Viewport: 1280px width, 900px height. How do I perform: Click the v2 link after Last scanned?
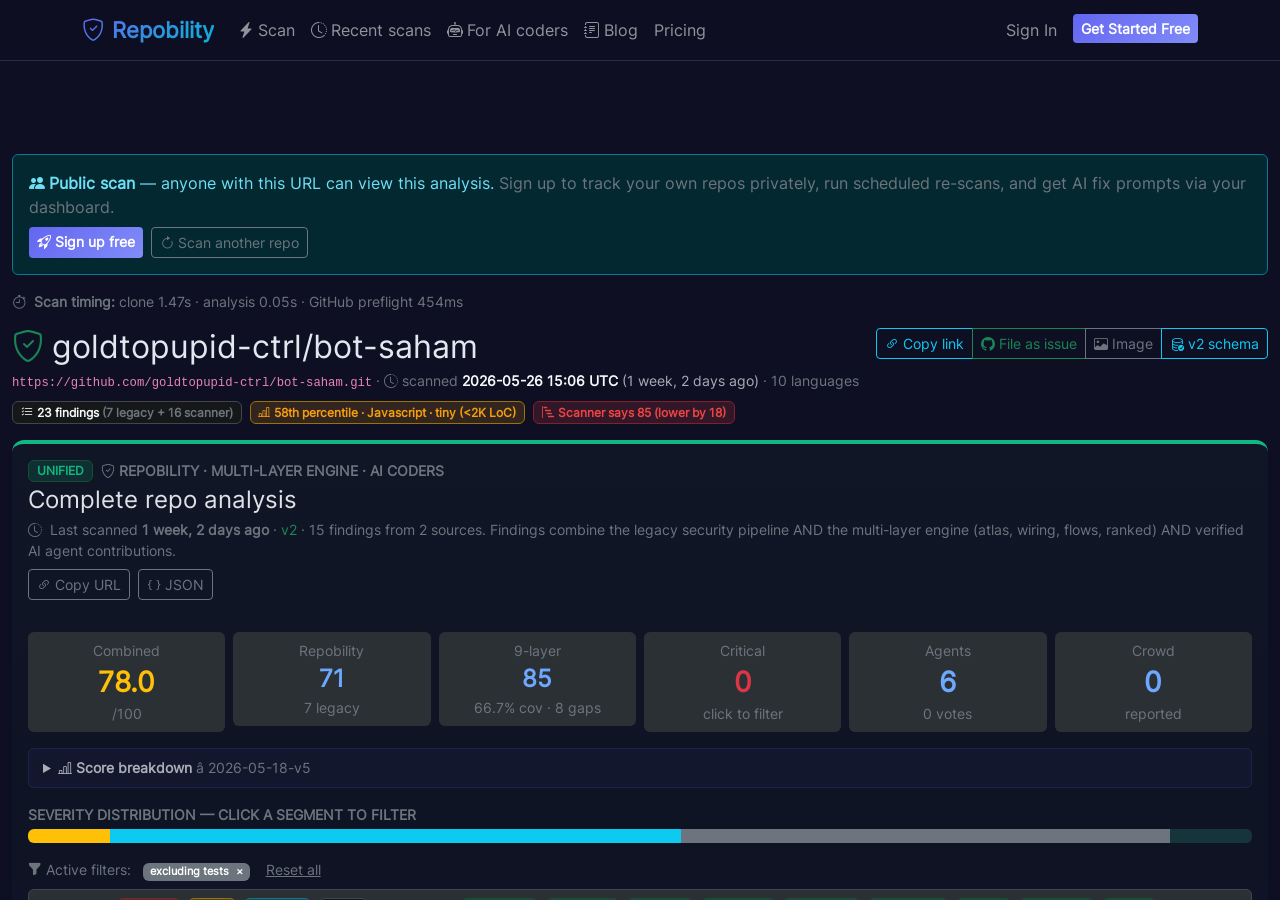point(289,530)
